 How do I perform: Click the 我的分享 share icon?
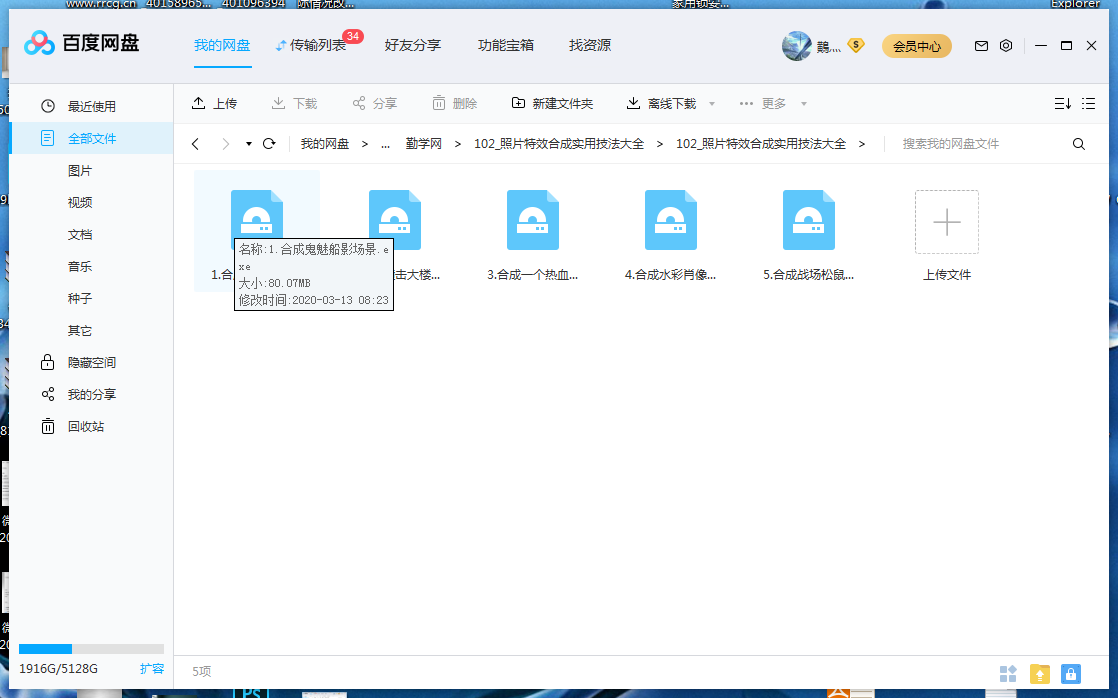pos(48,394)
